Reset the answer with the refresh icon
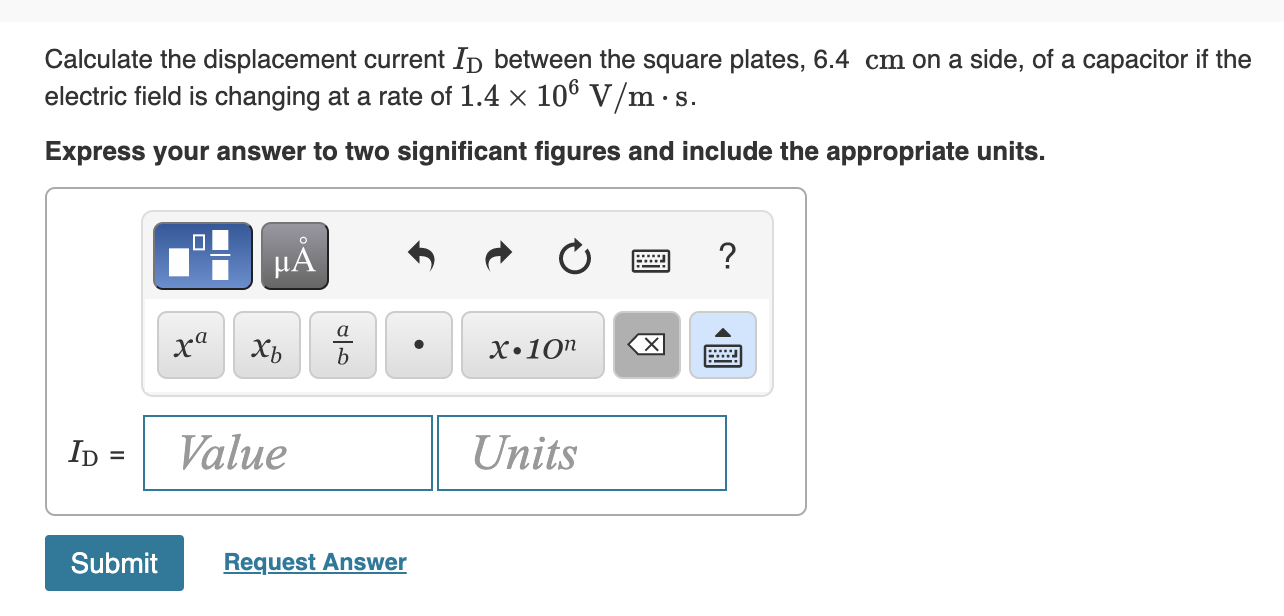The height and width of the screenshot is (616, 1284). pos(573,257)
